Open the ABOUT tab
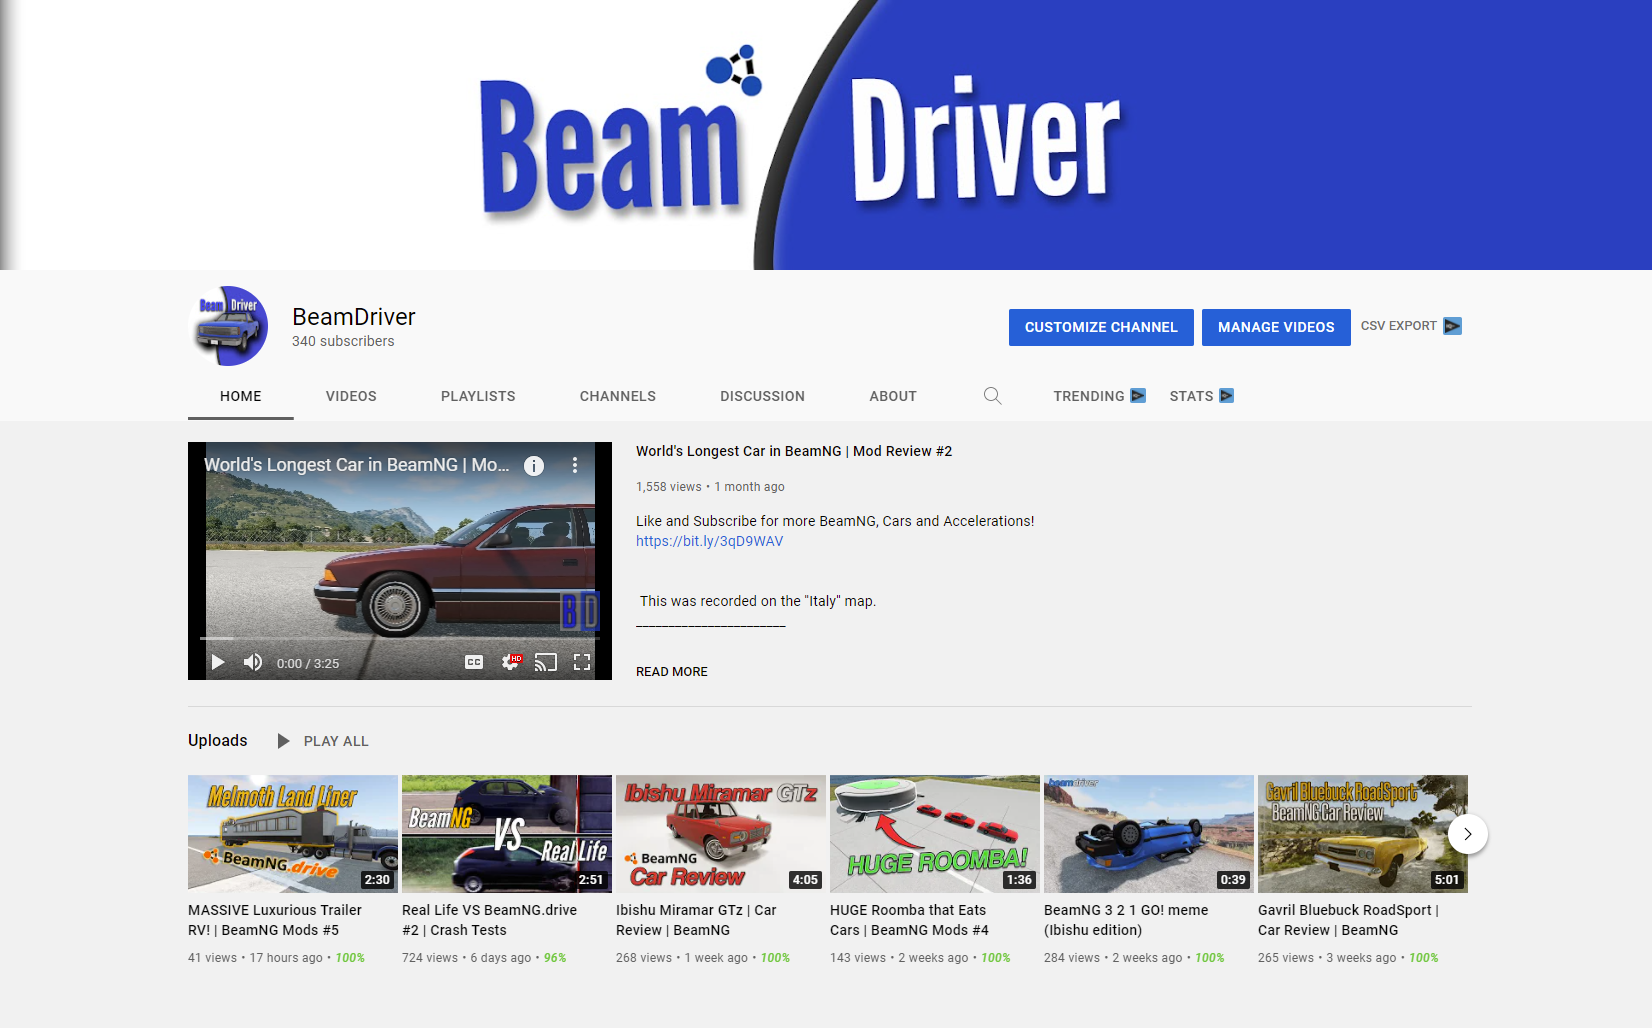 (x=893, y=396)
